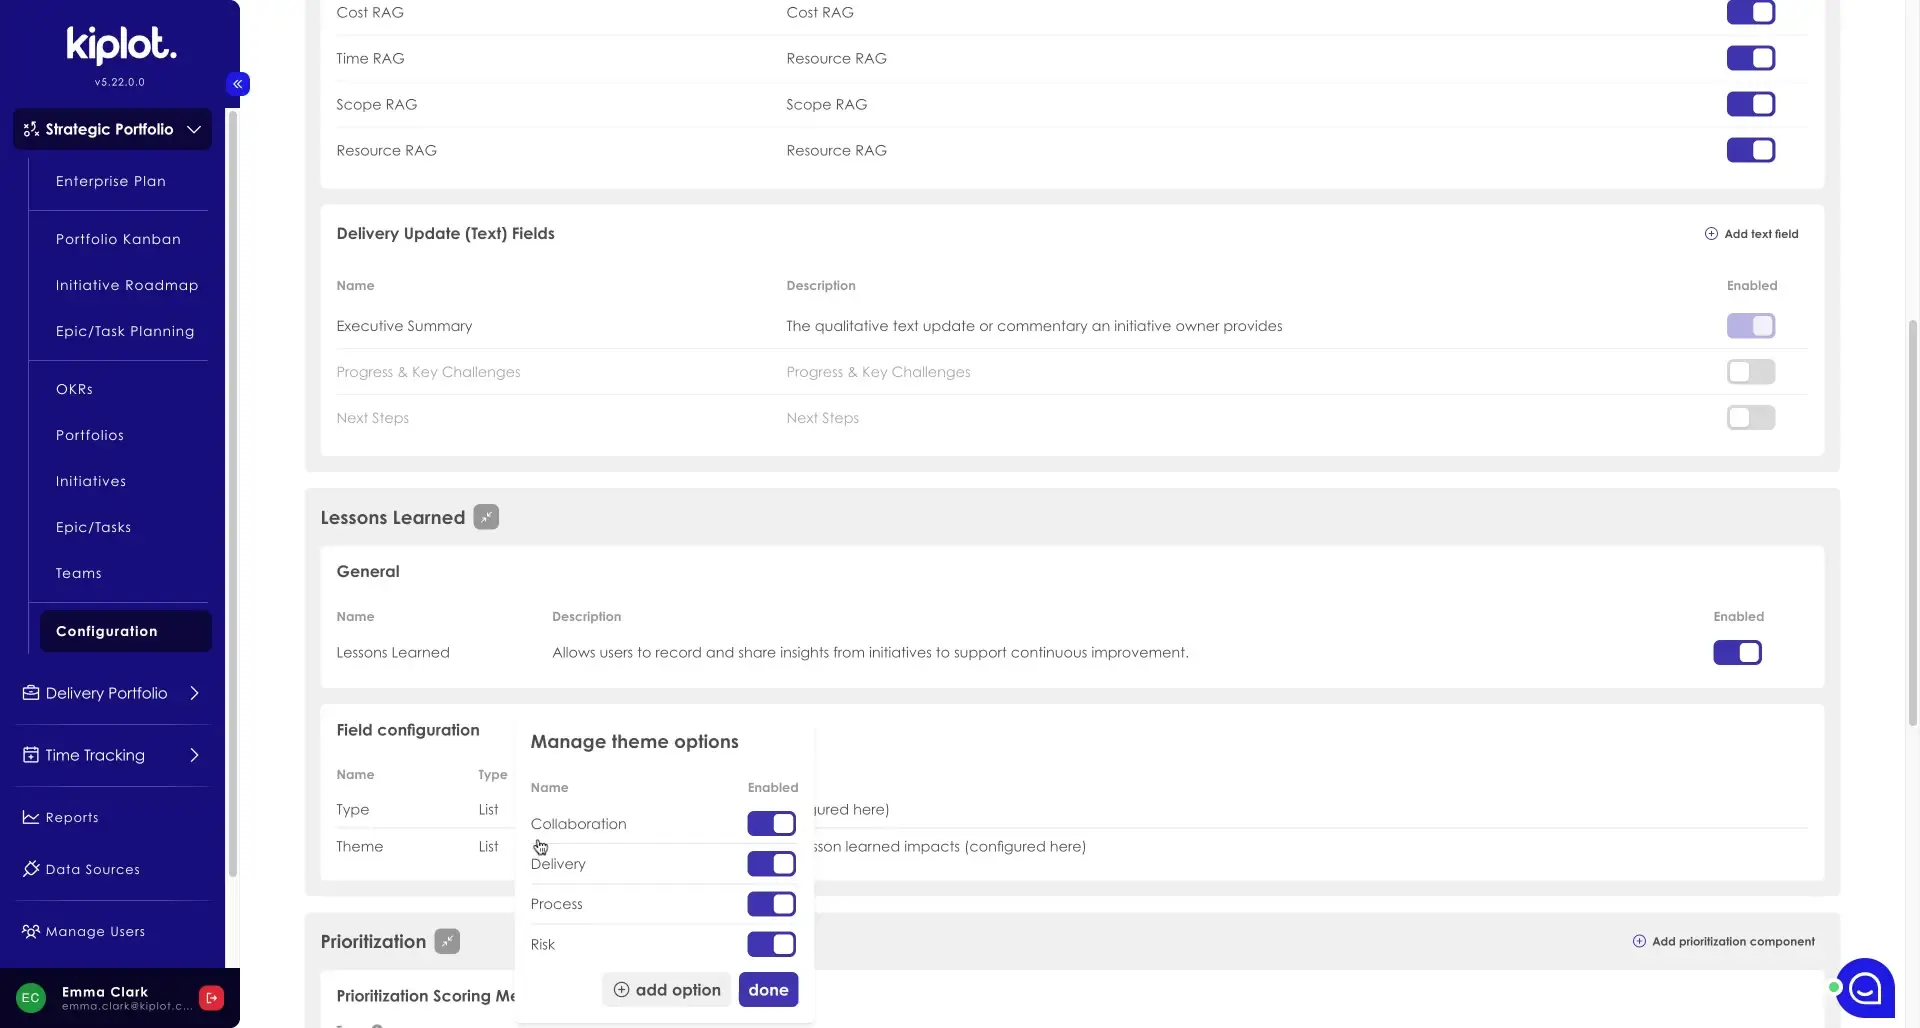Click the done button
Viewport: 1920px width, 1028px height.
point(768,989)
